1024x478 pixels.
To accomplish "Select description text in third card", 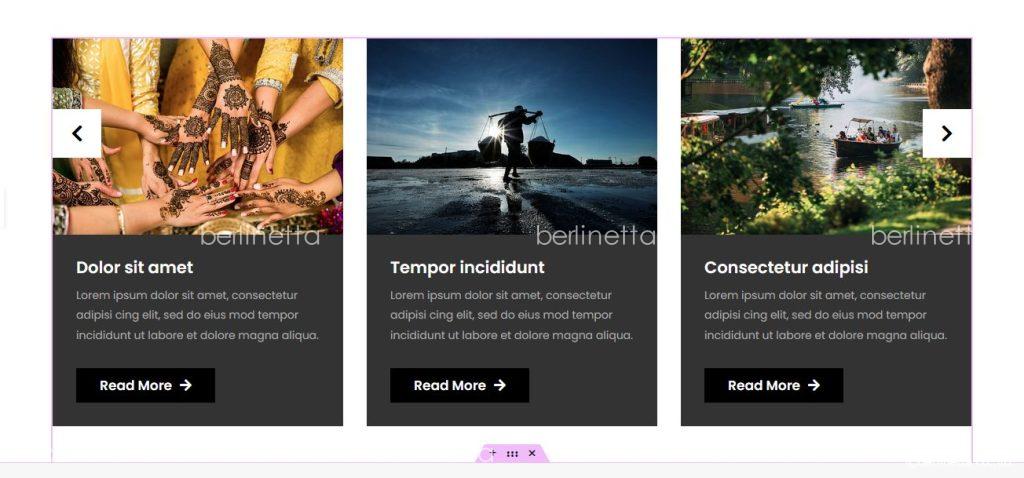I will pos(825,315).
